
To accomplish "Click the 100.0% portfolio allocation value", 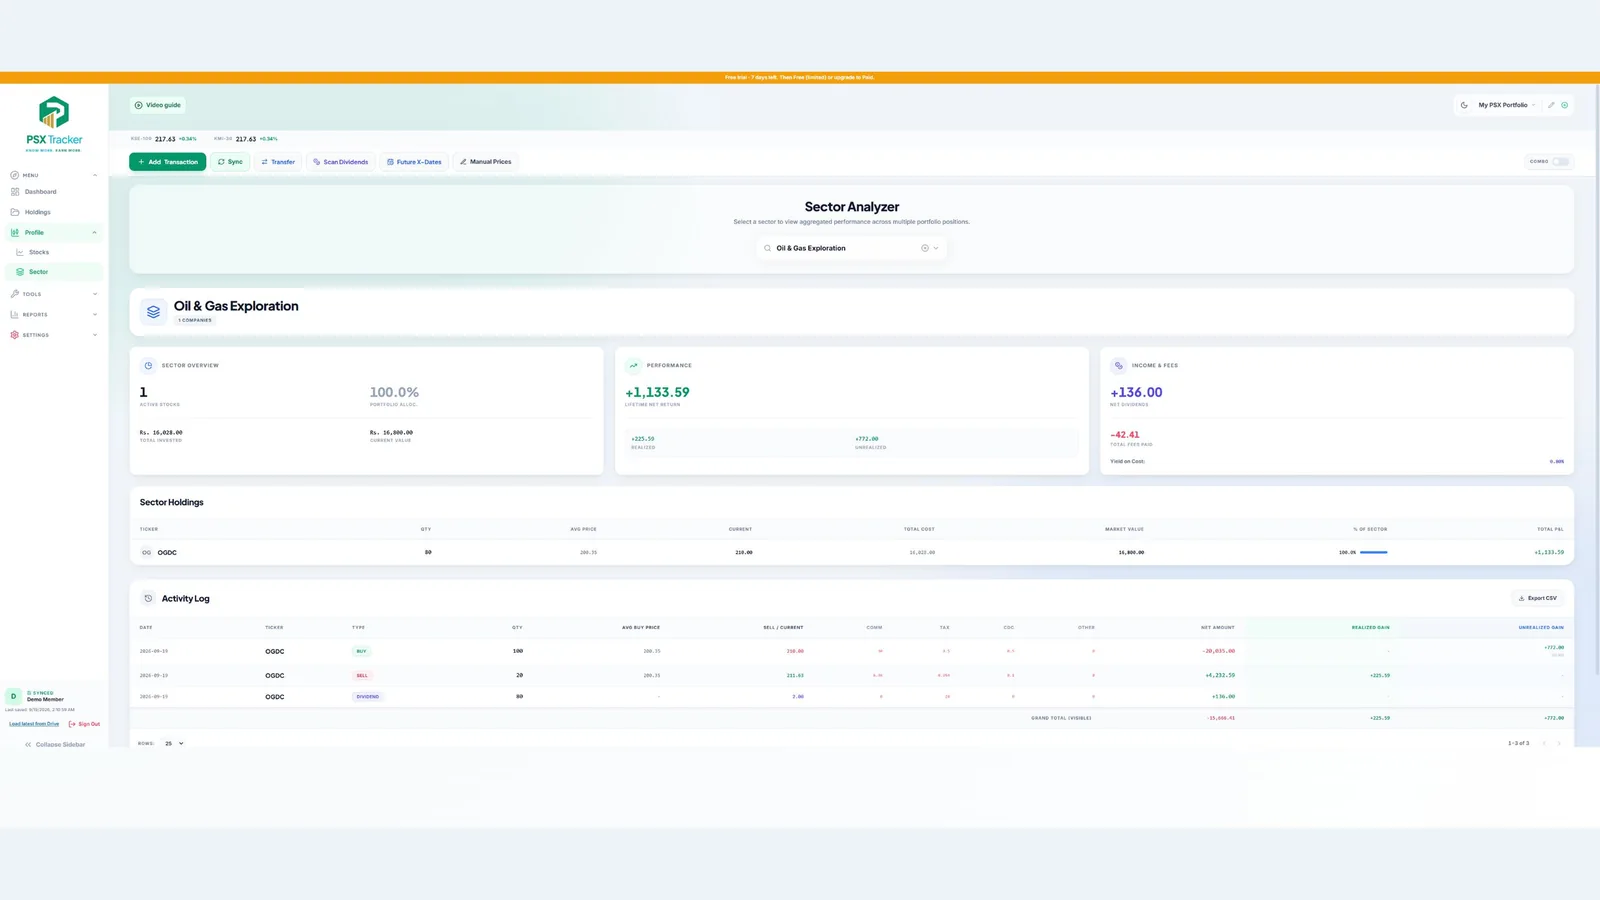I will tap(394, 393).
